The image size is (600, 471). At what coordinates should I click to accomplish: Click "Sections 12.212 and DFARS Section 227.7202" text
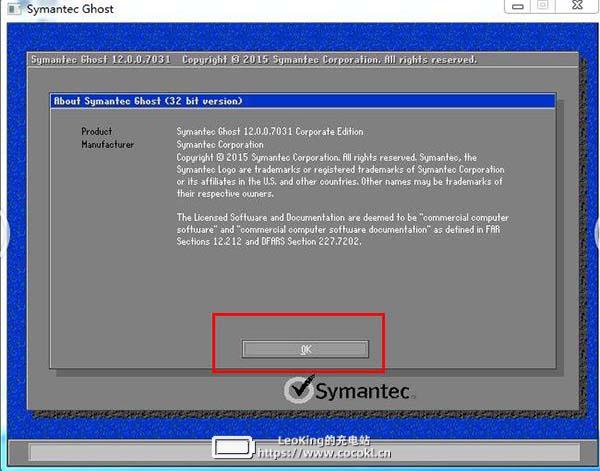(x=269, y=241)
